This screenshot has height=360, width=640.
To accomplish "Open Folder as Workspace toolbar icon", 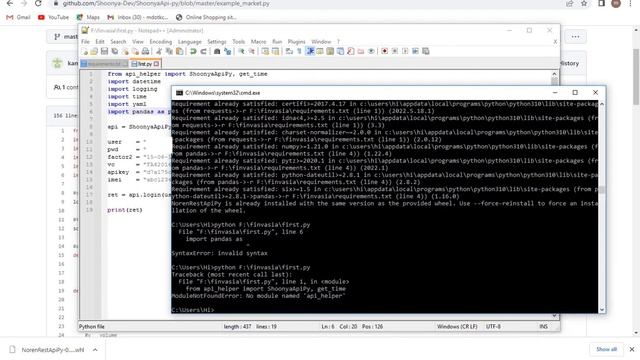I will click(360, 51).
